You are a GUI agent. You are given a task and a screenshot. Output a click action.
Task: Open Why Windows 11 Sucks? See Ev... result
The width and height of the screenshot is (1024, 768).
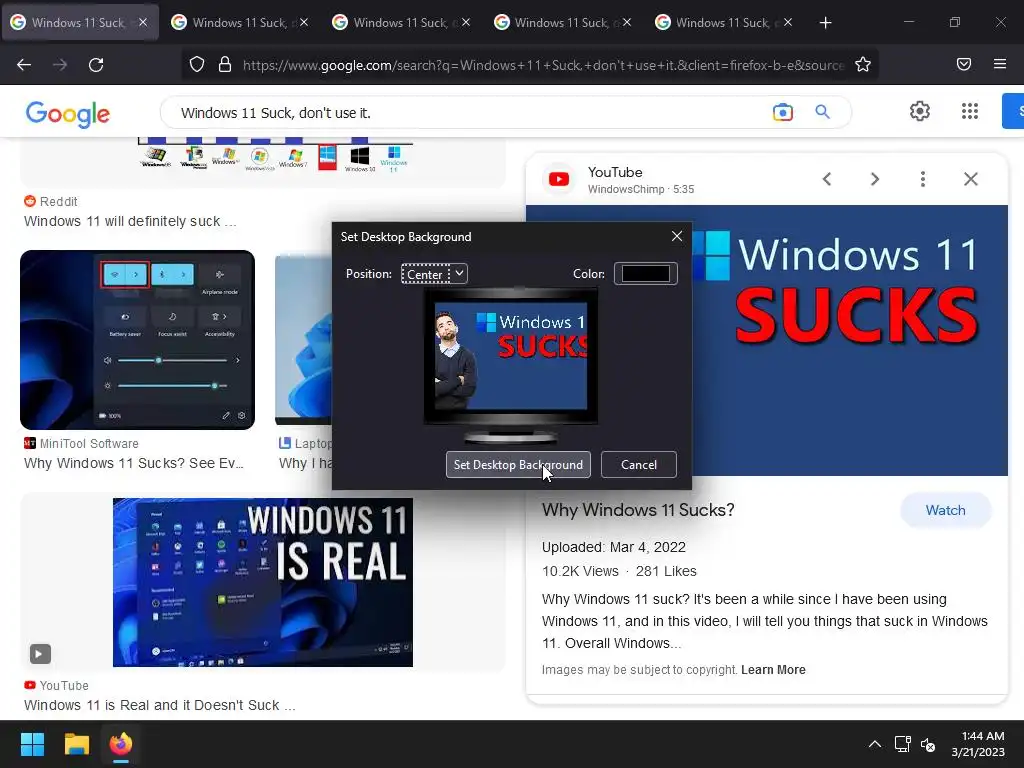coord(134,464)
